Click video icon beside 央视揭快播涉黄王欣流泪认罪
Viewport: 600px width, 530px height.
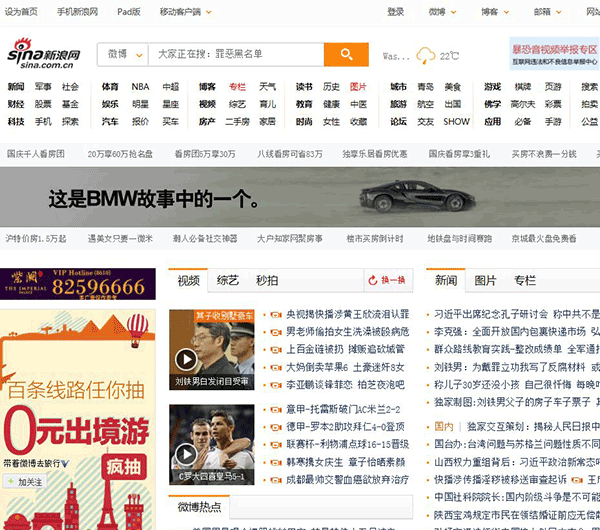pos(276,315)
